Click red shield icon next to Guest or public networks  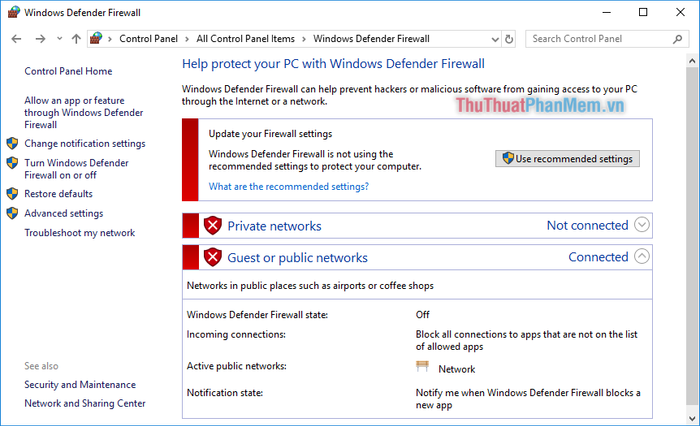tap(212, 257)
